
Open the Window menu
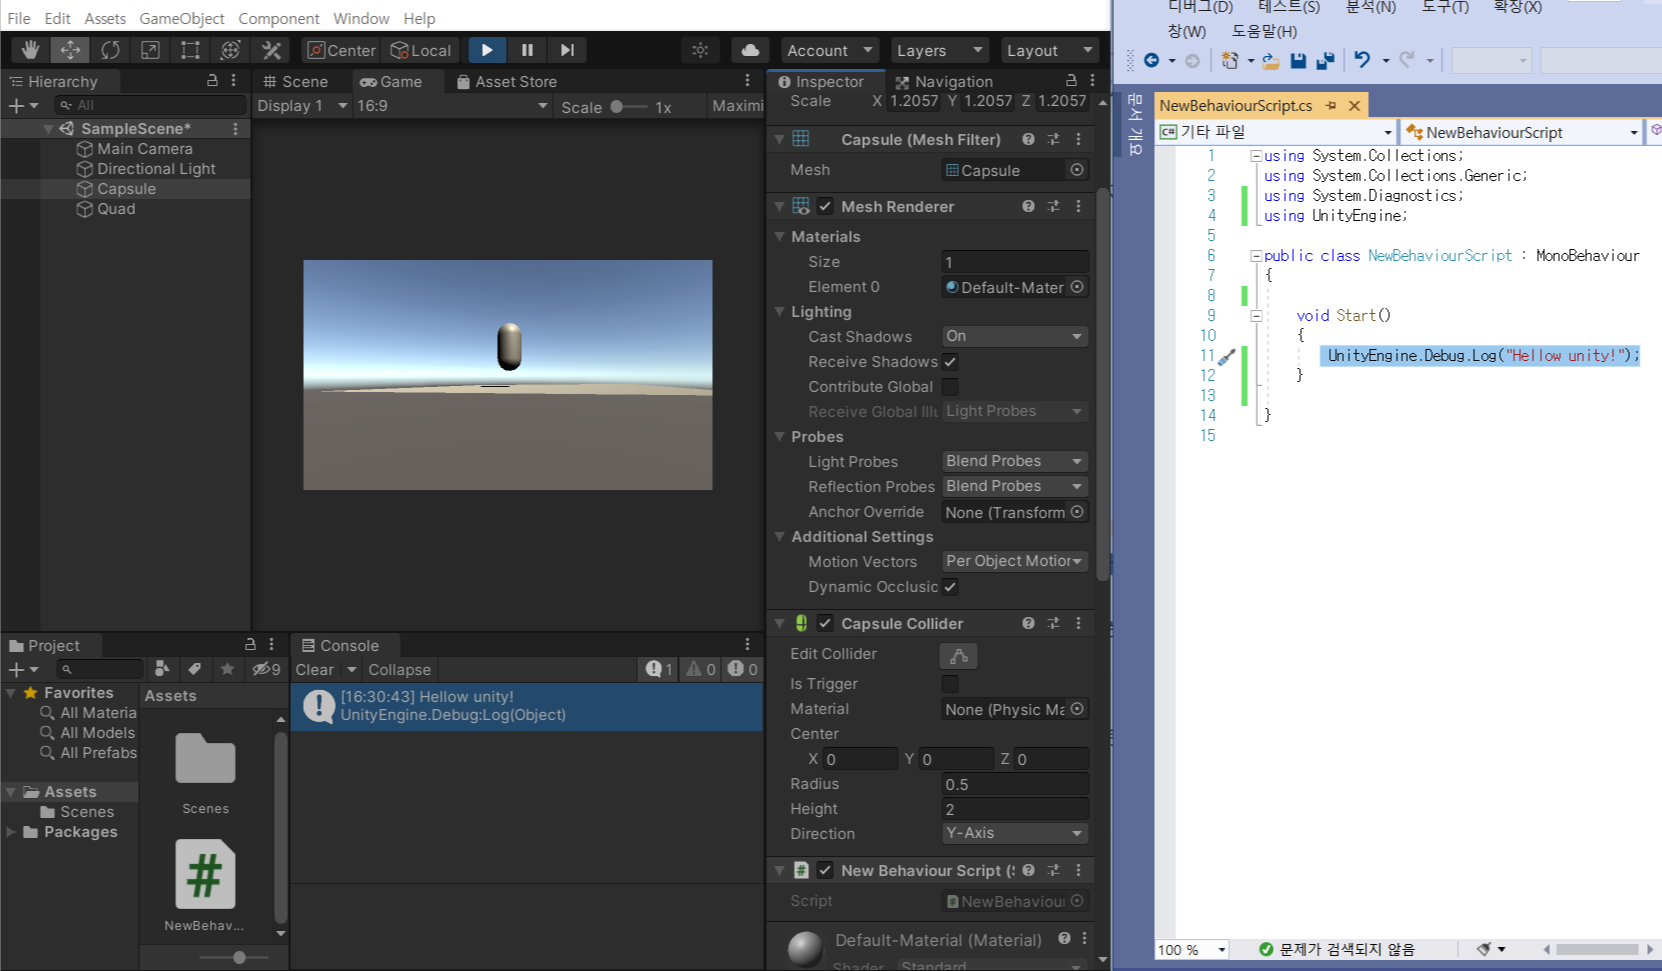[361, 18]
